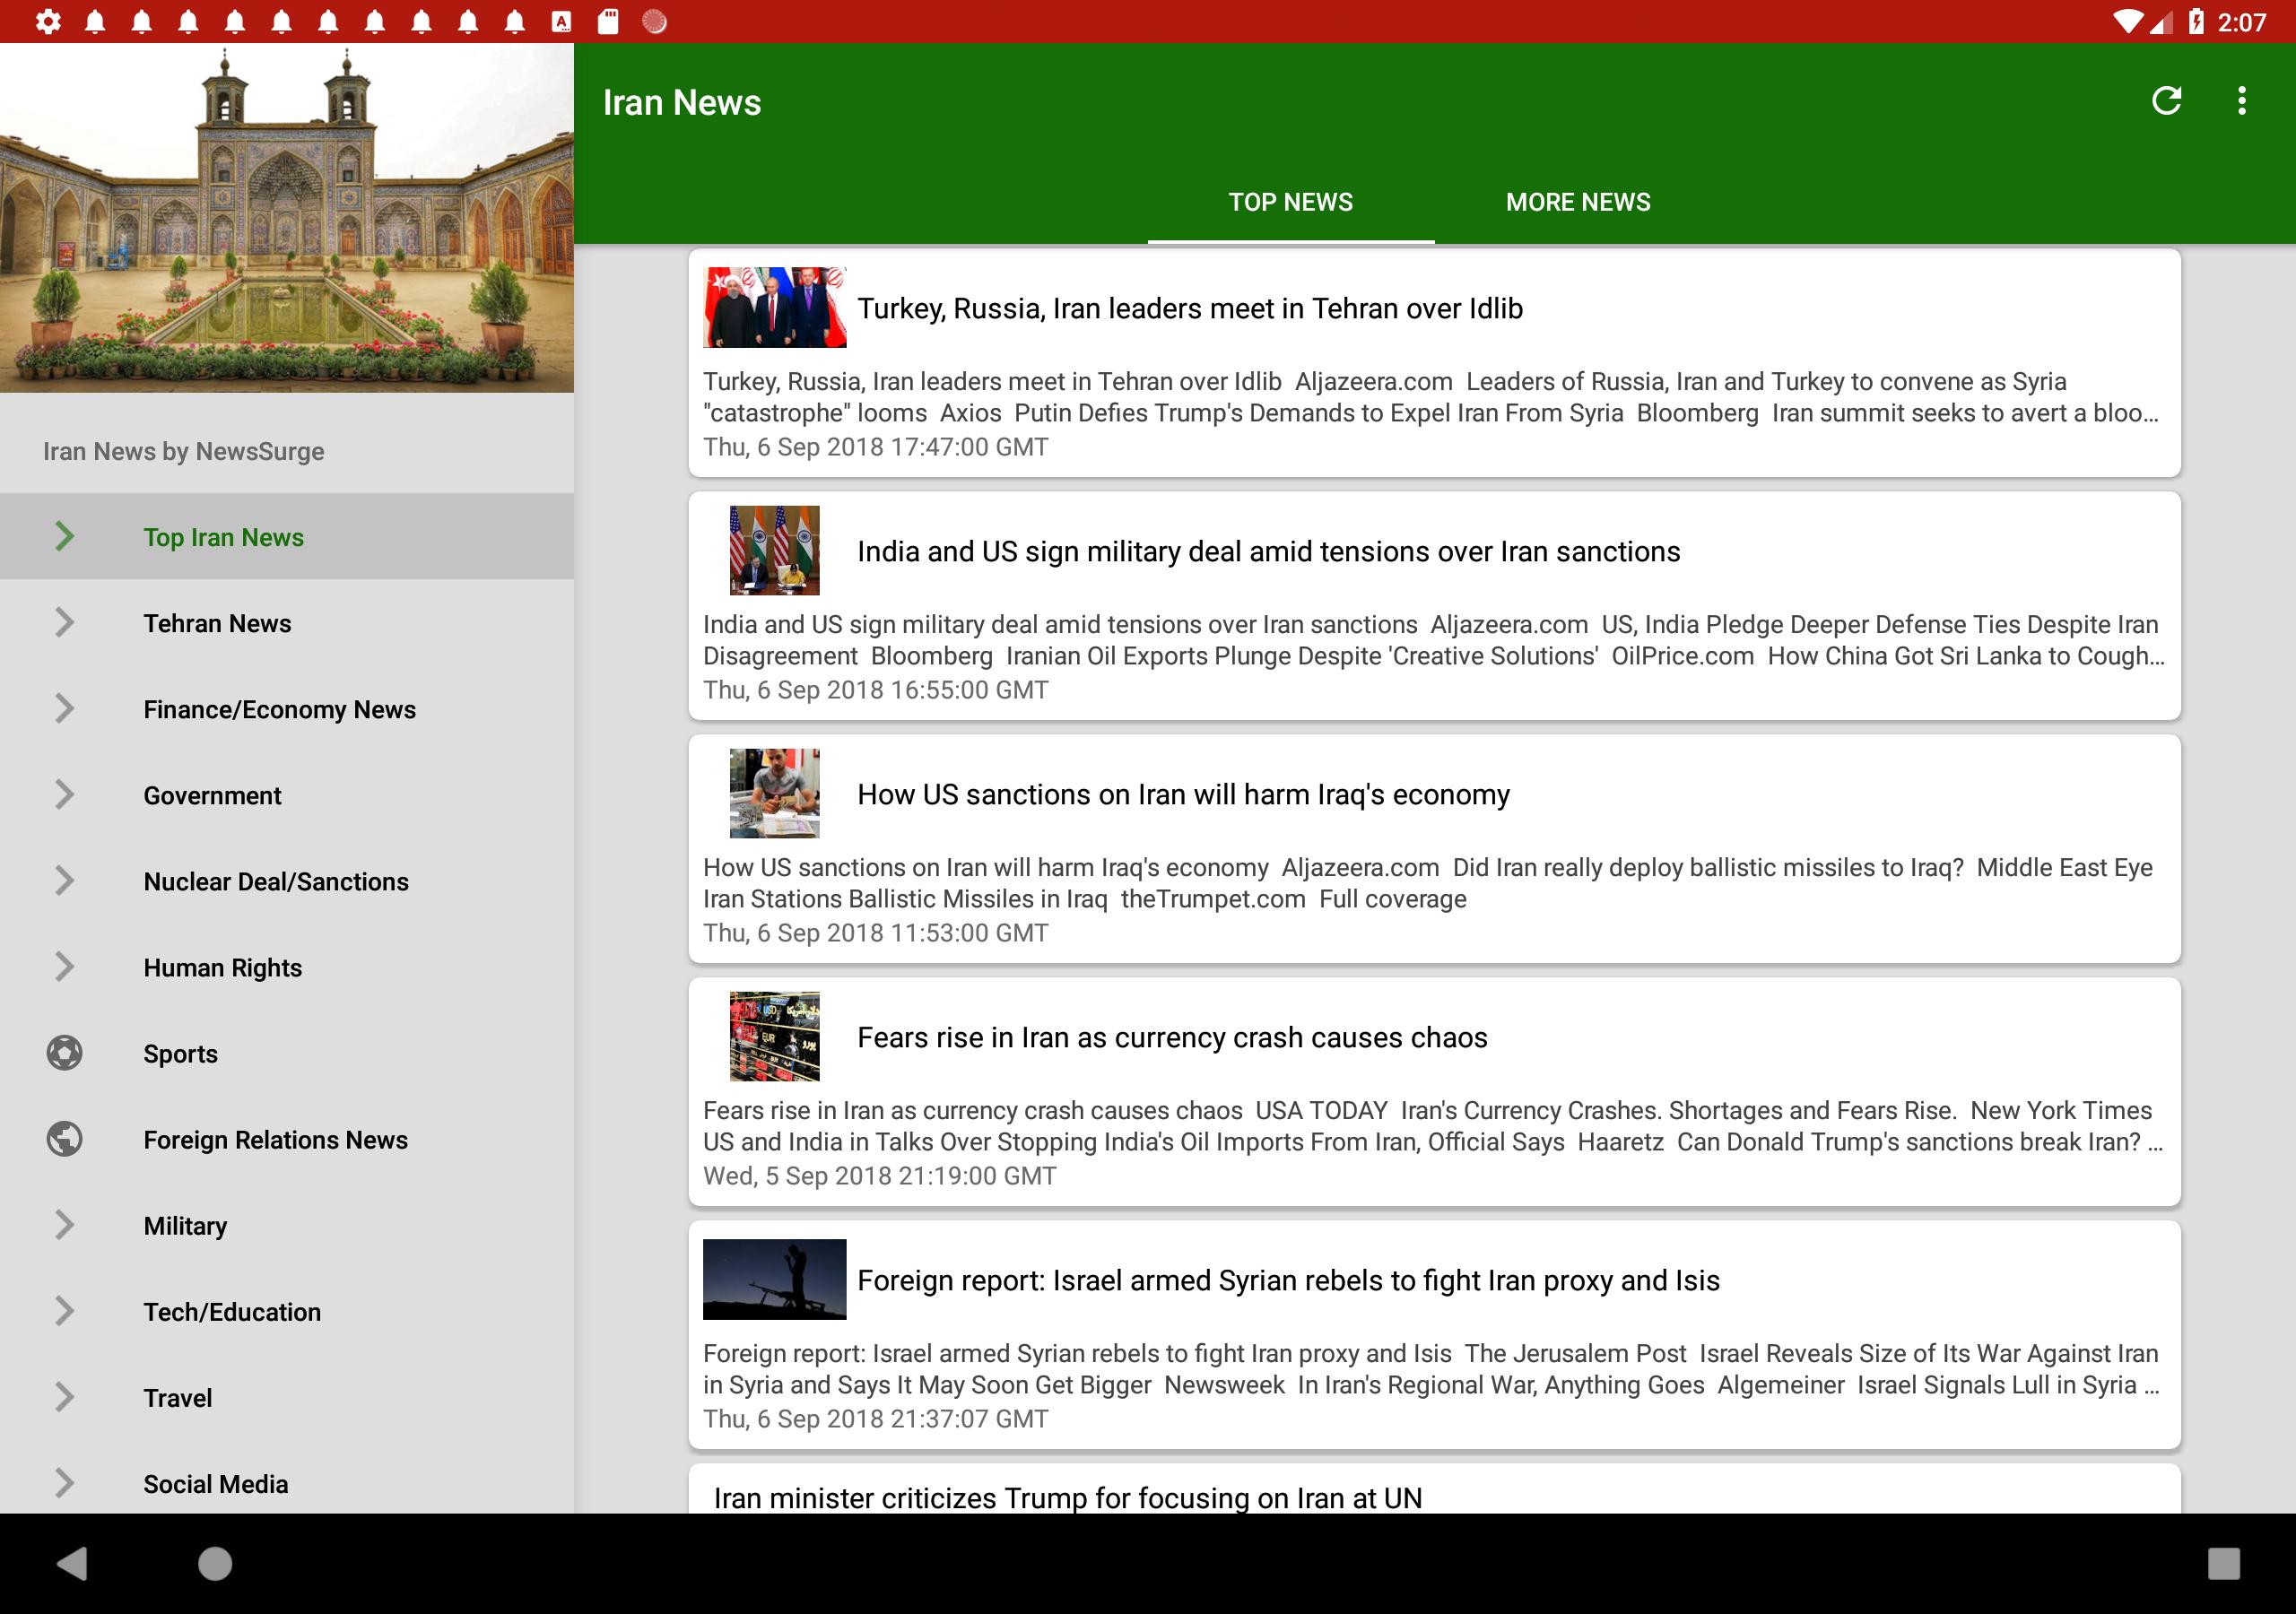Open India and US military deal headline
This screenshot has width=2296, height=1614.
click(1268, 551)
